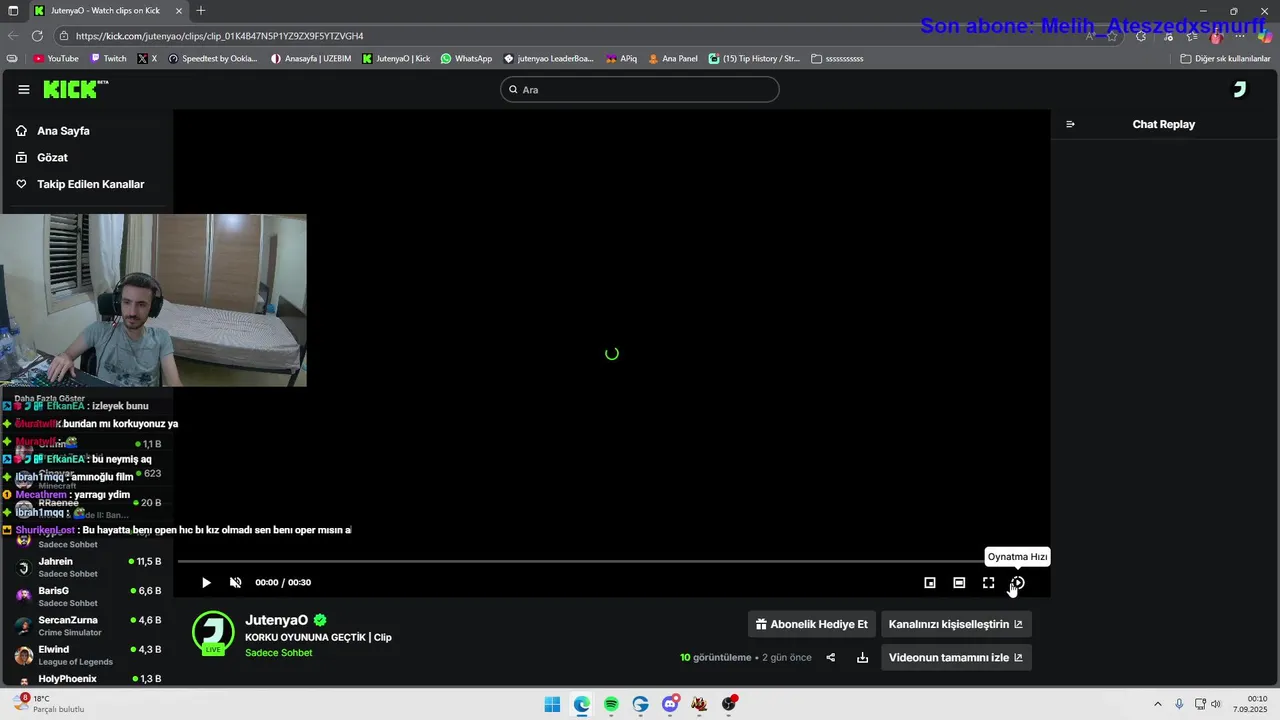
Task: Expand the ssssssssss bookmarks folder
Action: (x=838, y=59)
